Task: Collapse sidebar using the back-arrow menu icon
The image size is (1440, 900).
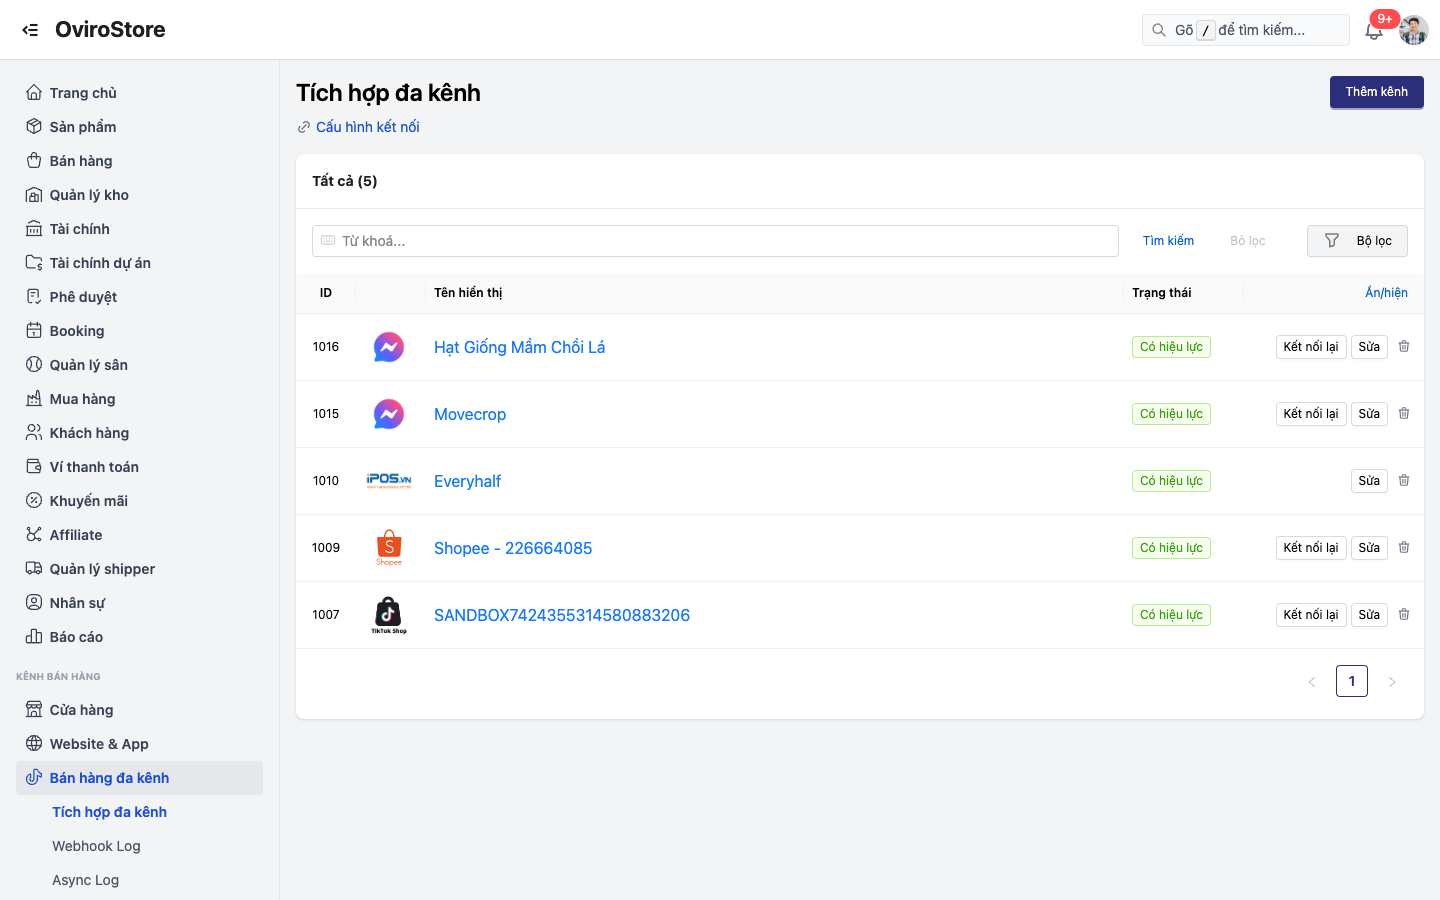Action: (30, 30)
